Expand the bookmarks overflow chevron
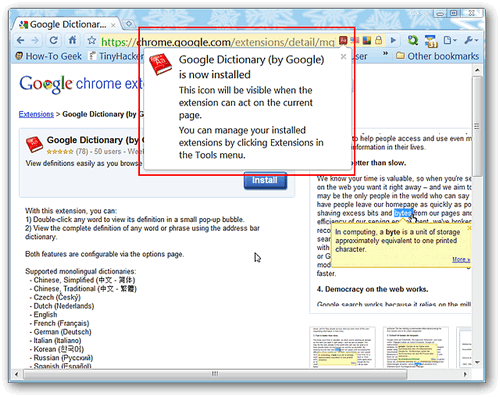 [385, 53]
